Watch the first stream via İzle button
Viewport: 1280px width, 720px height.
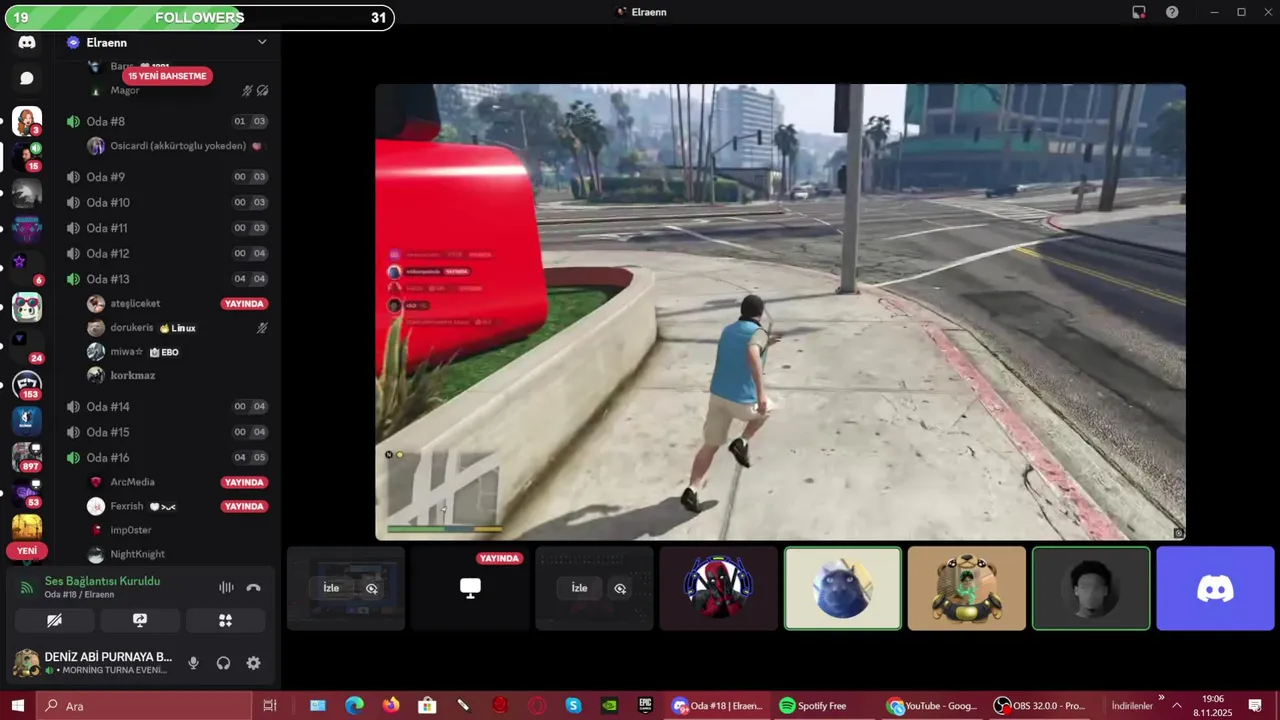[332, 588]
